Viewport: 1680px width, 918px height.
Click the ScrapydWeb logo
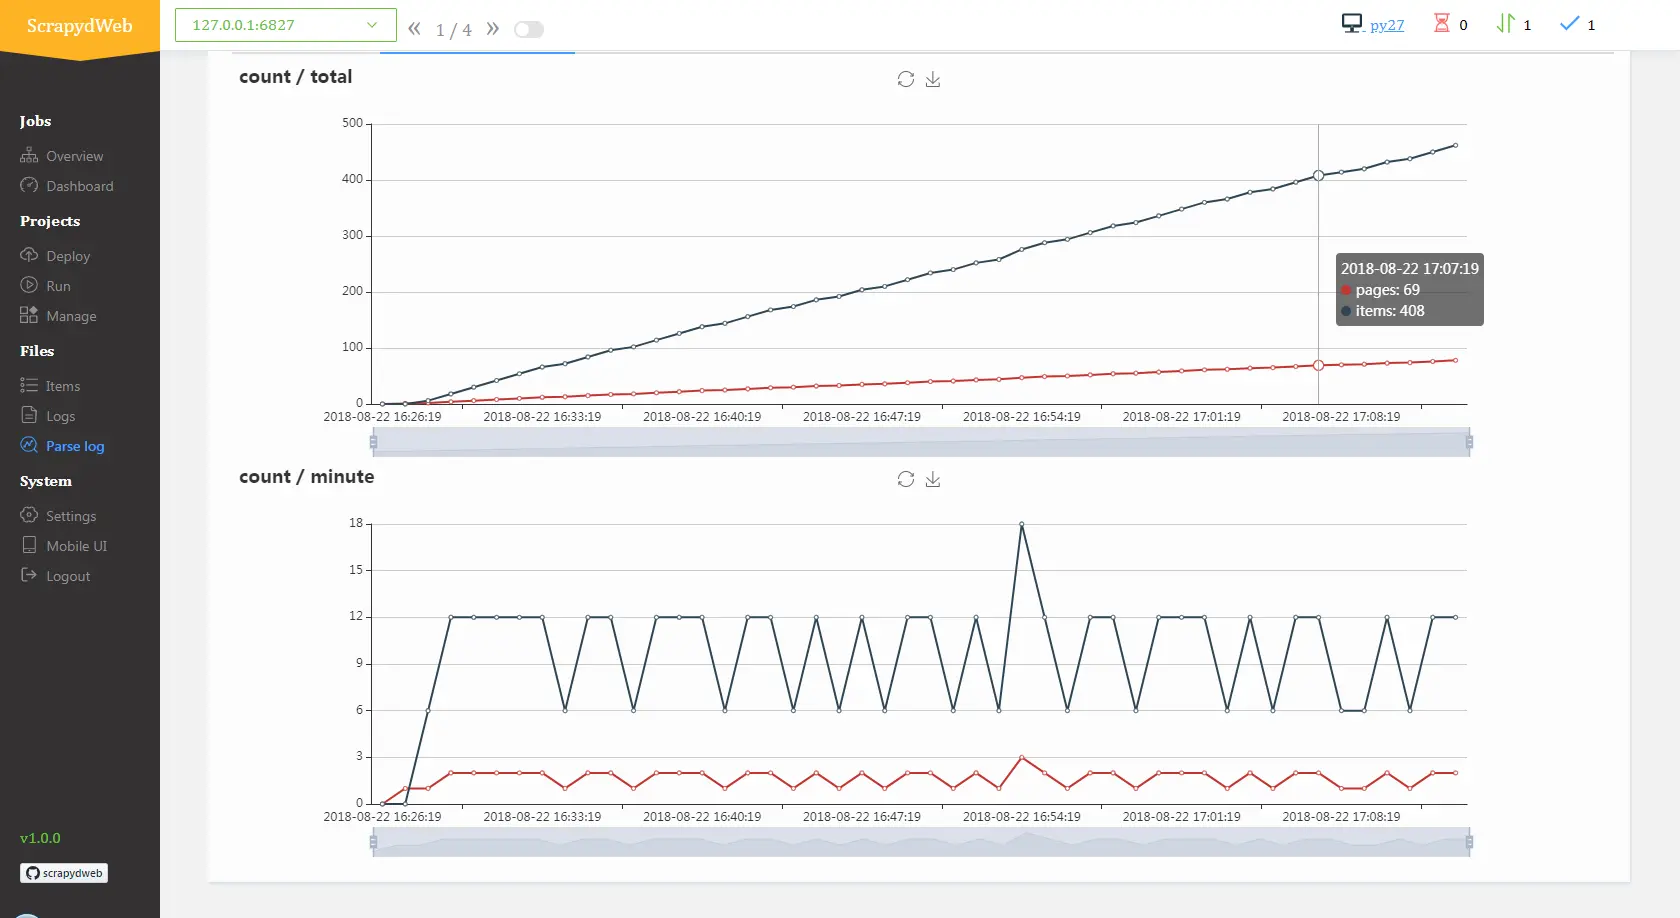[80, 26]
